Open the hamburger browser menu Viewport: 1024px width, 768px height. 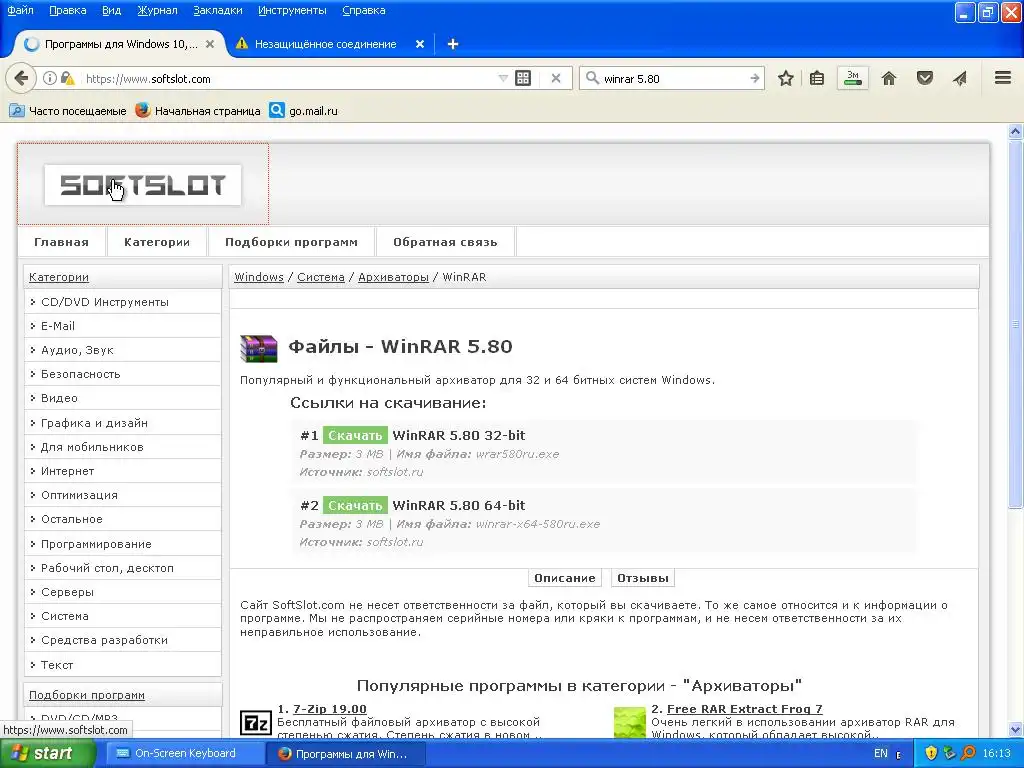(x=1003, y=78)
